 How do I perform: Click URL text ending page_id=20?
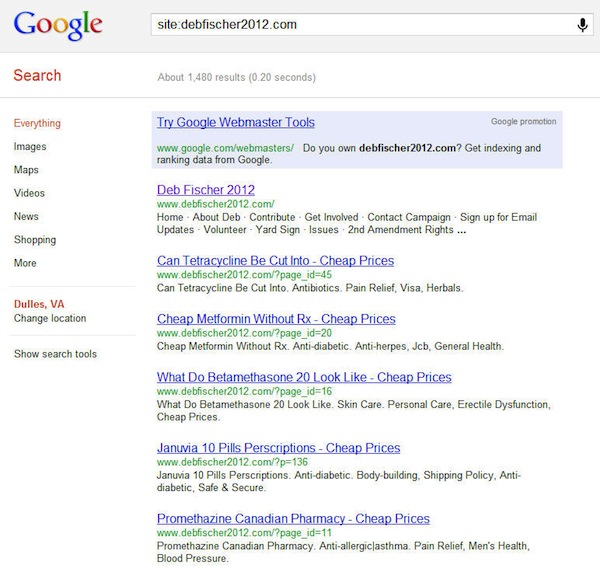coord(244,333)
